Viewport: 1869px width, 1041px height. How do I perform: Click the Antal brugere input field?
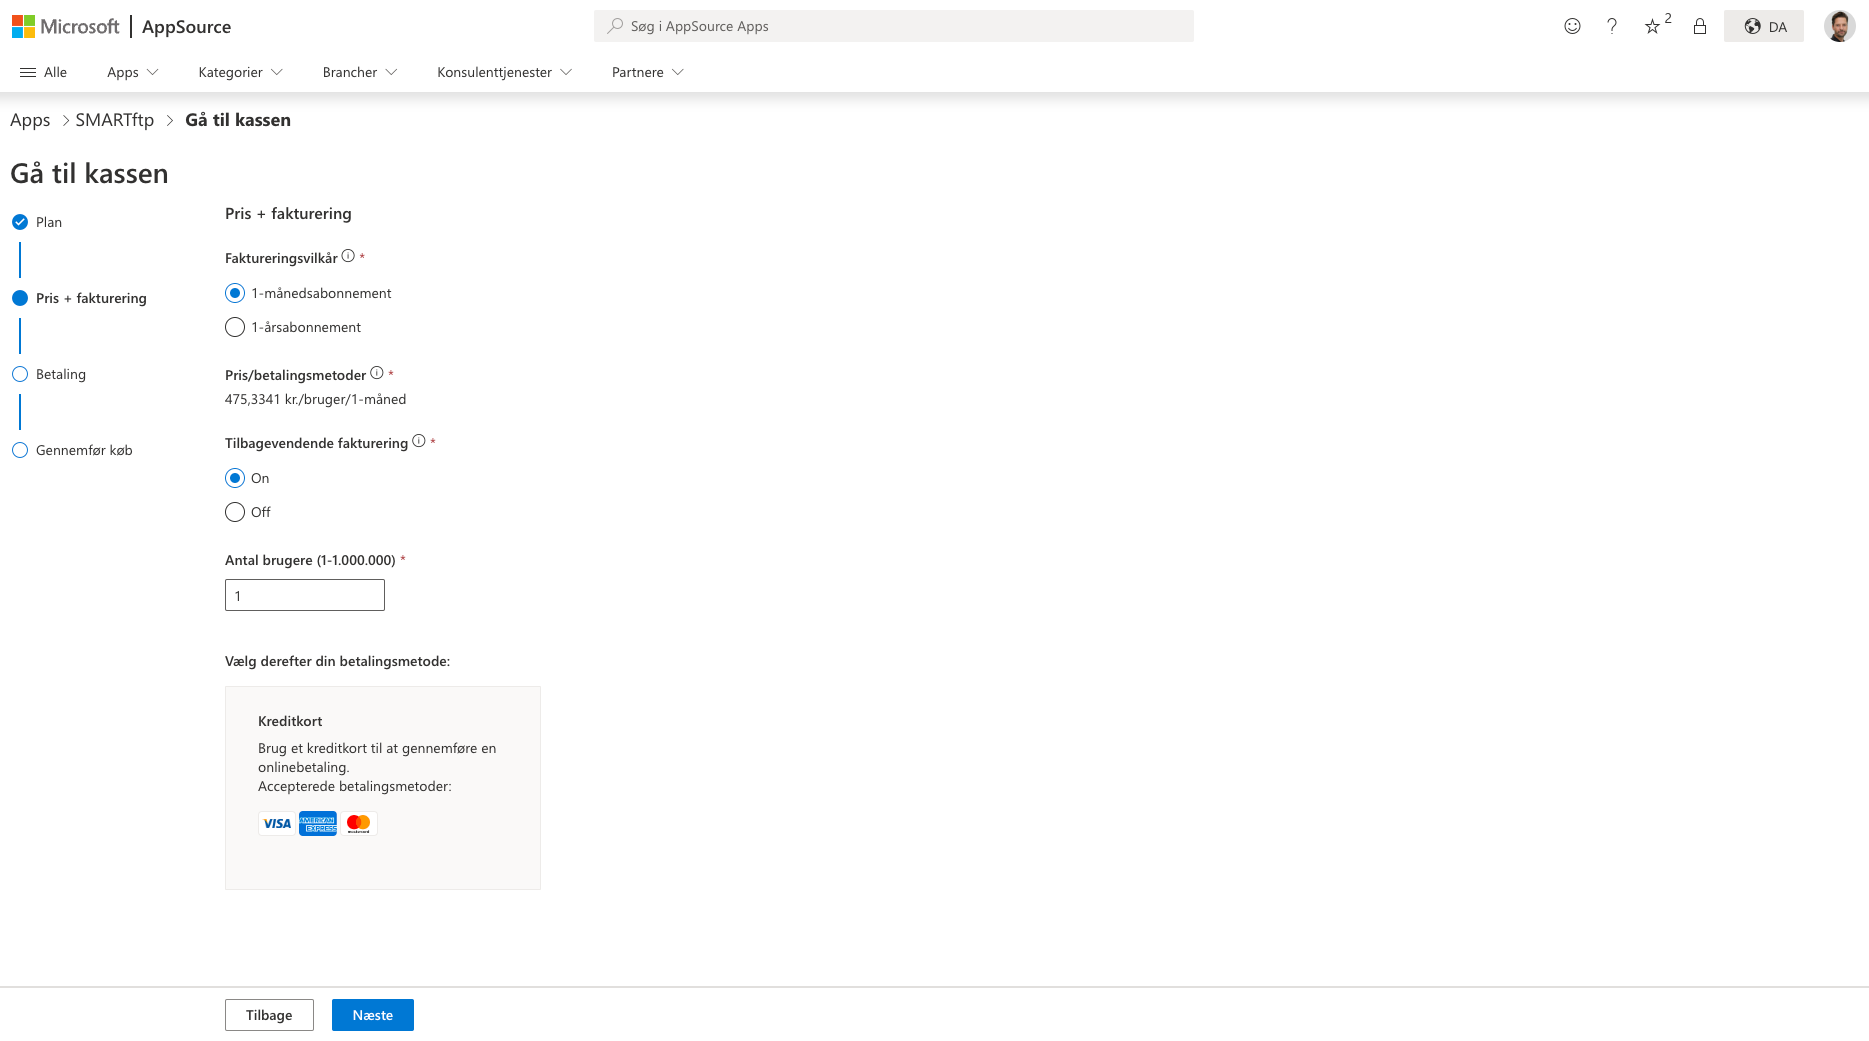[305, 595]
